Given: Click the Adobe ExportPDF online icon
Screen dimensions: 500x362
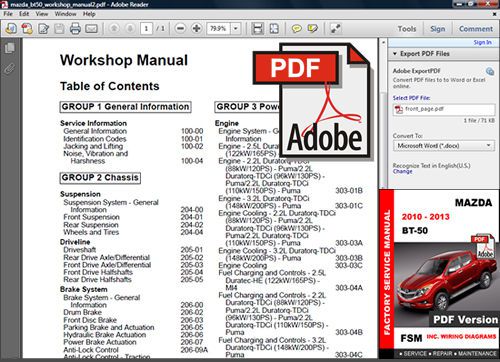Looking at the screenshot, I should [490, 71].
